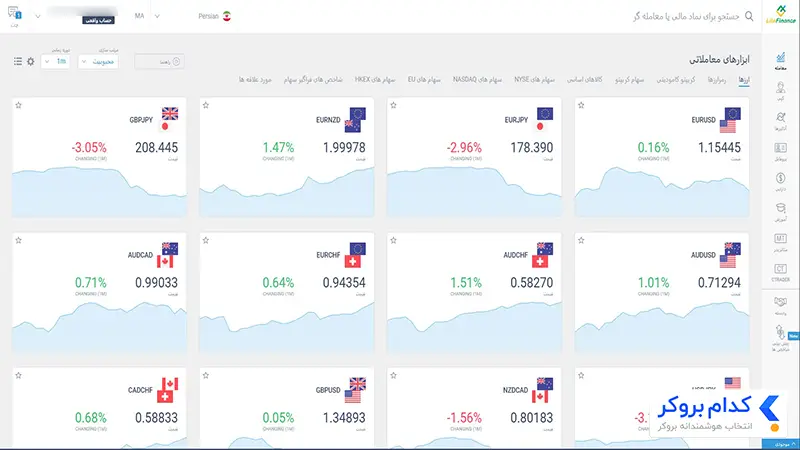Click the NZDCAD price 0.80183
The width and height of the screenshot is (800, 450).
tap(532, 418)
